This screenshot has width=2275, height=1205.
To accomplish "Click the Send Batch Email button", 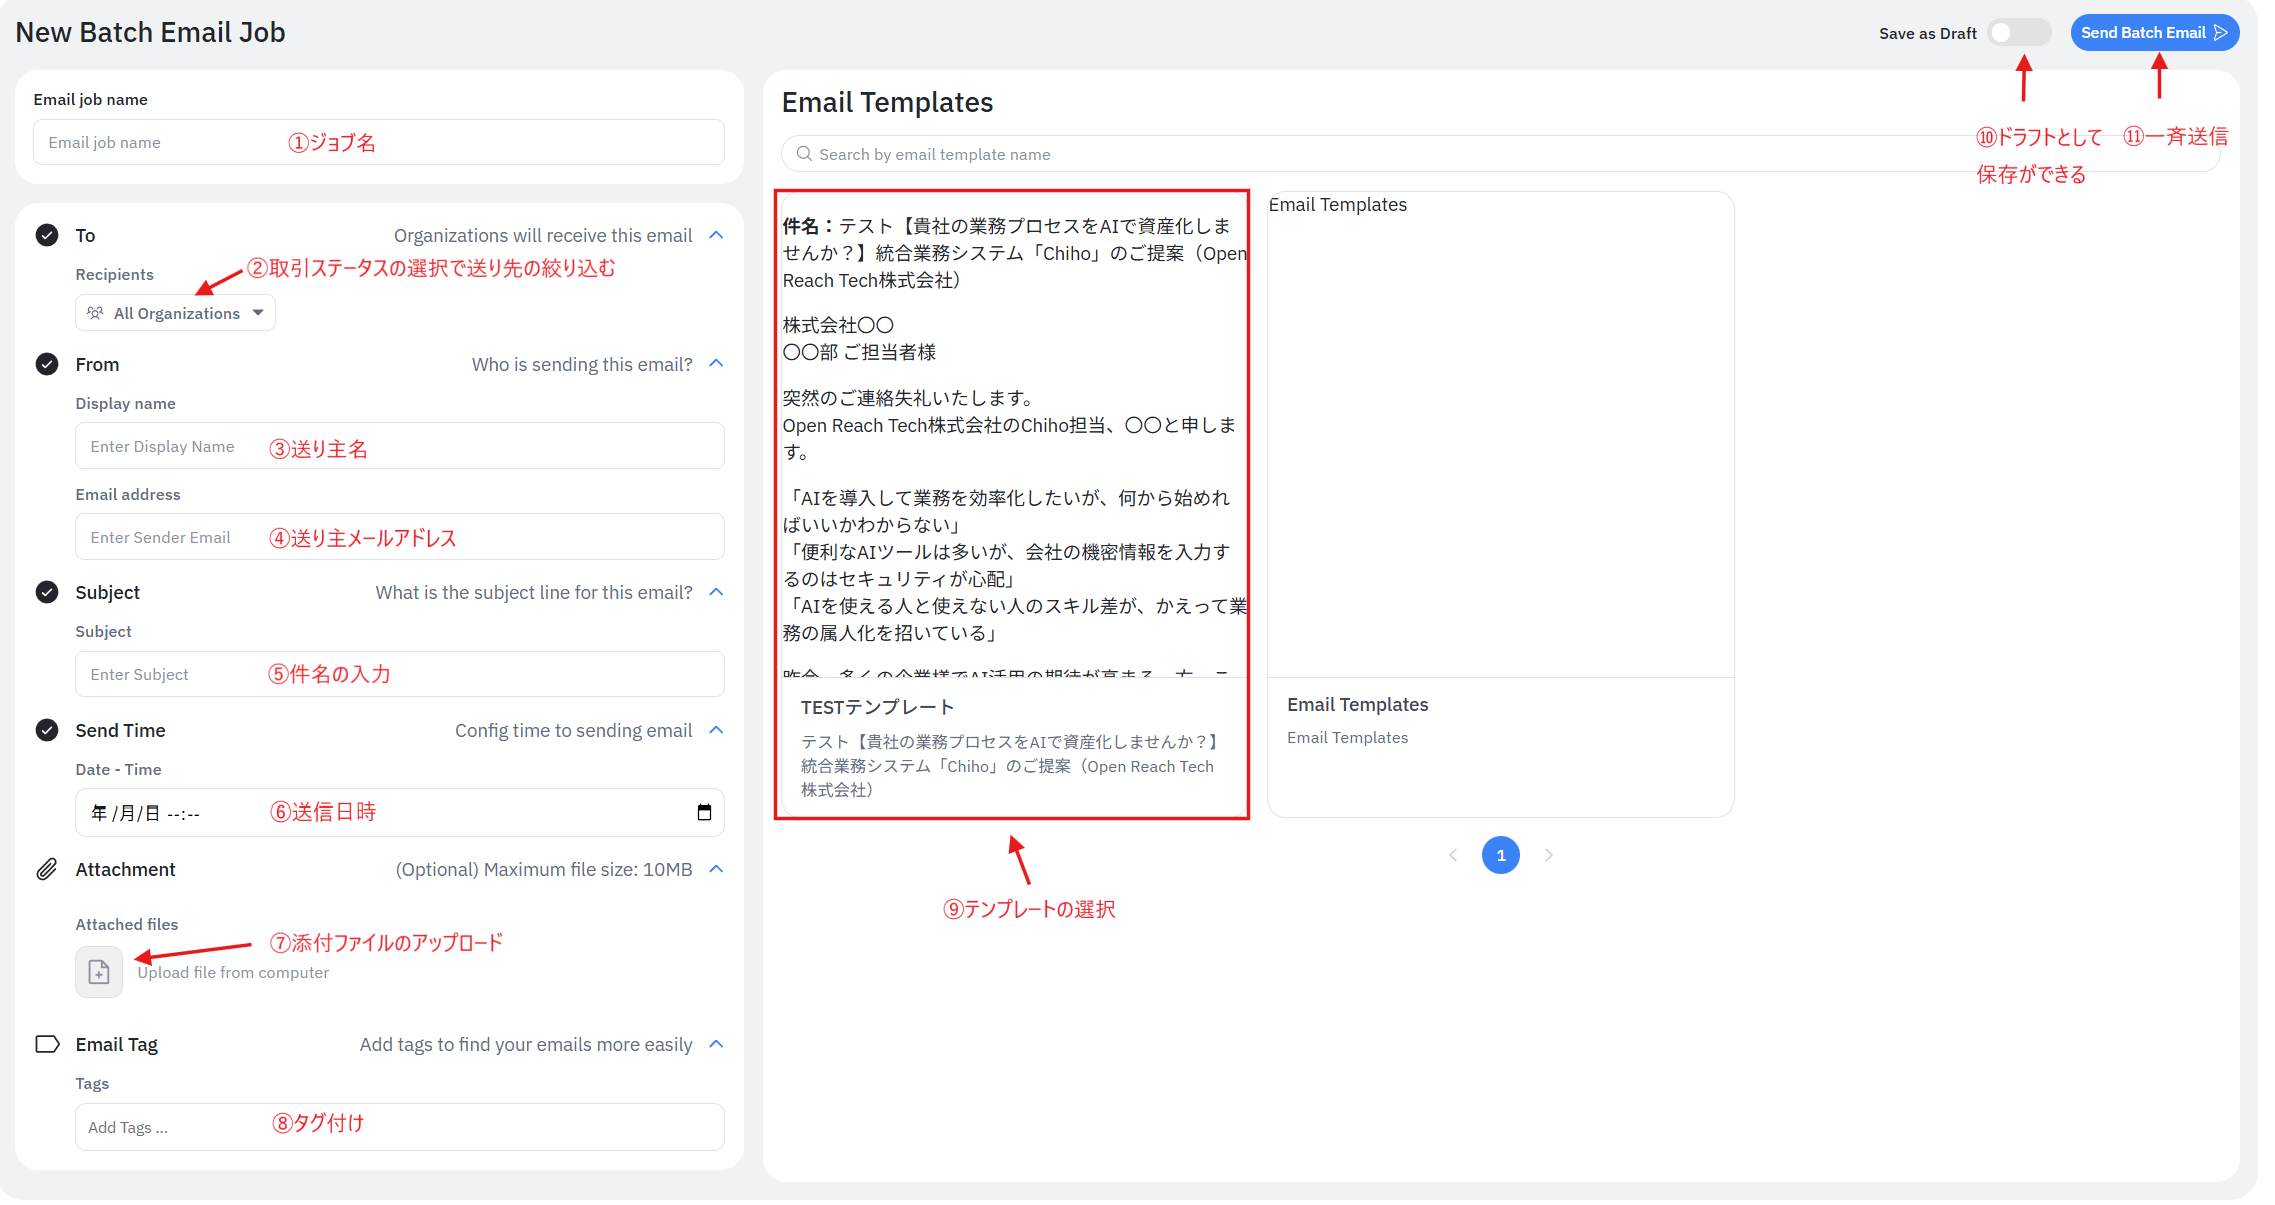I will pos(2154,33).
